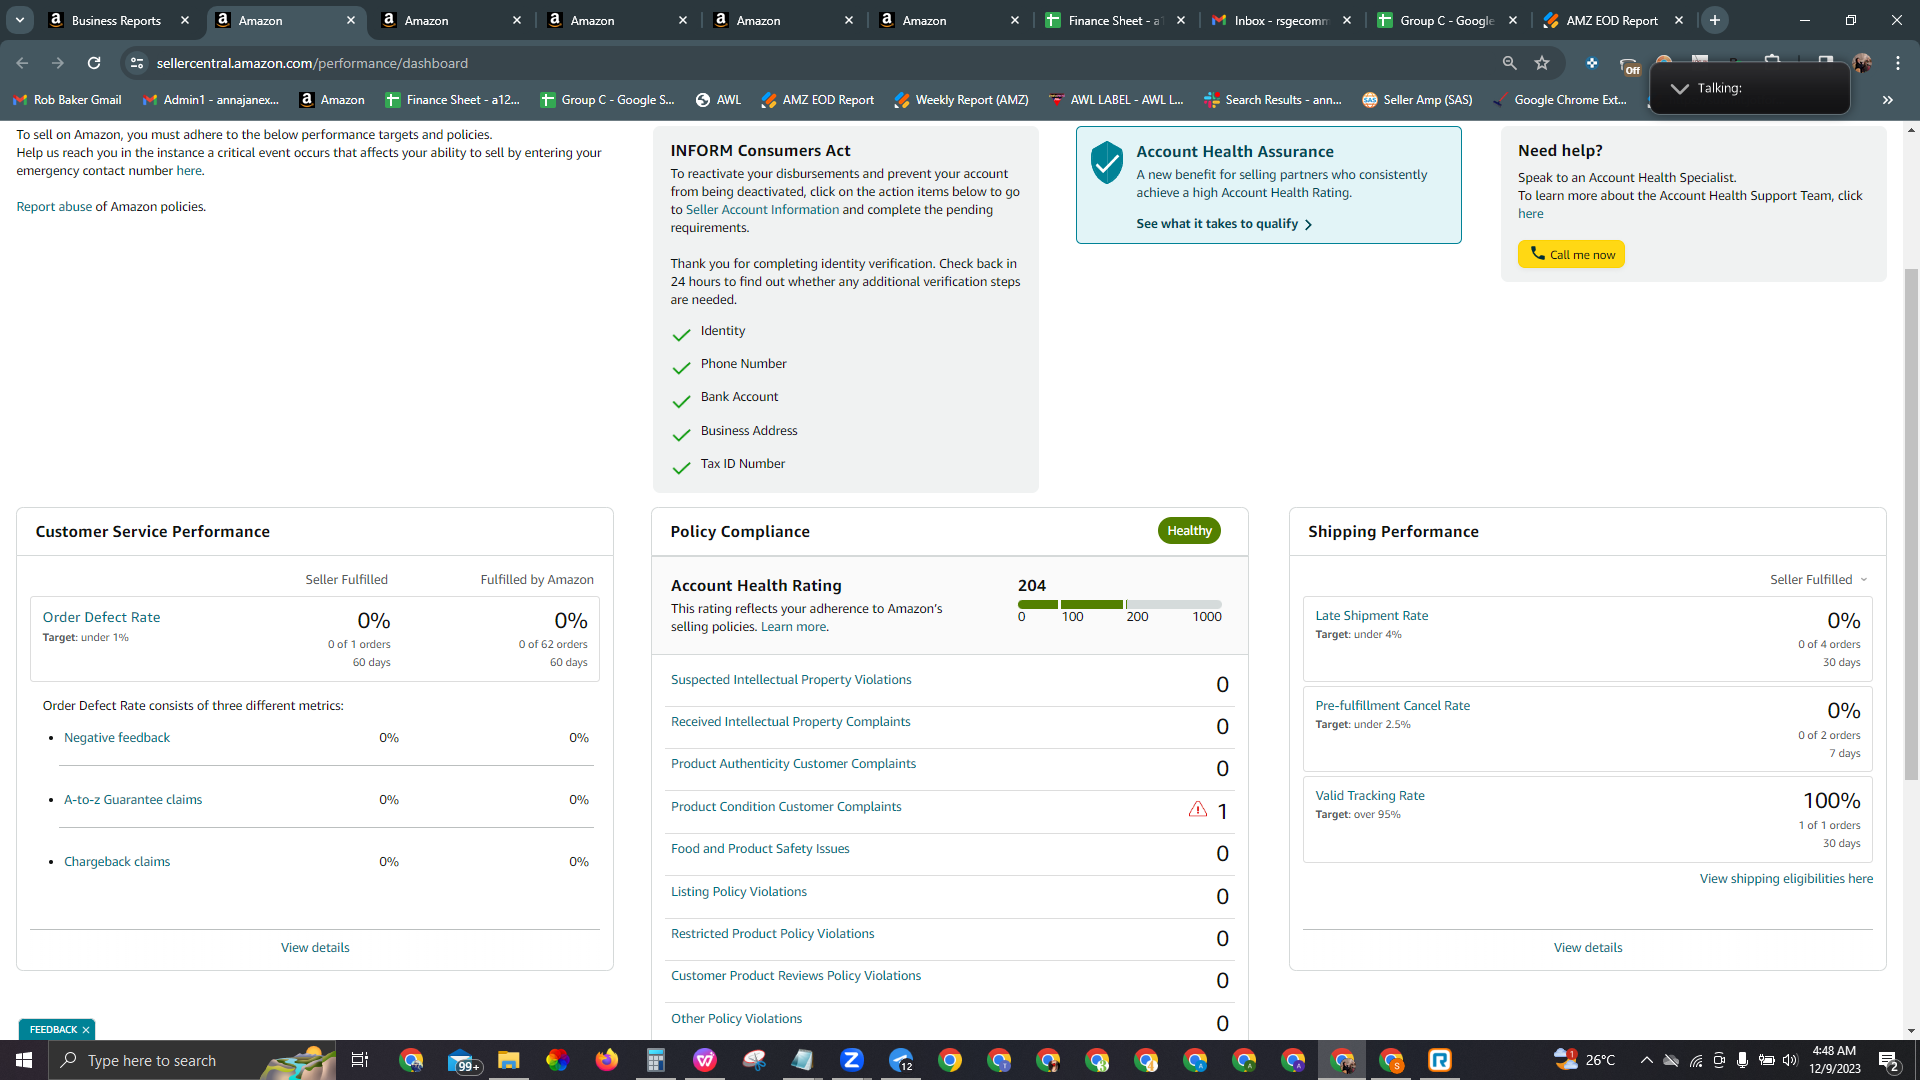Switch to the Business Reports tab
The width and height of the screenshot is (1920, 1080).
pos(116,20)
